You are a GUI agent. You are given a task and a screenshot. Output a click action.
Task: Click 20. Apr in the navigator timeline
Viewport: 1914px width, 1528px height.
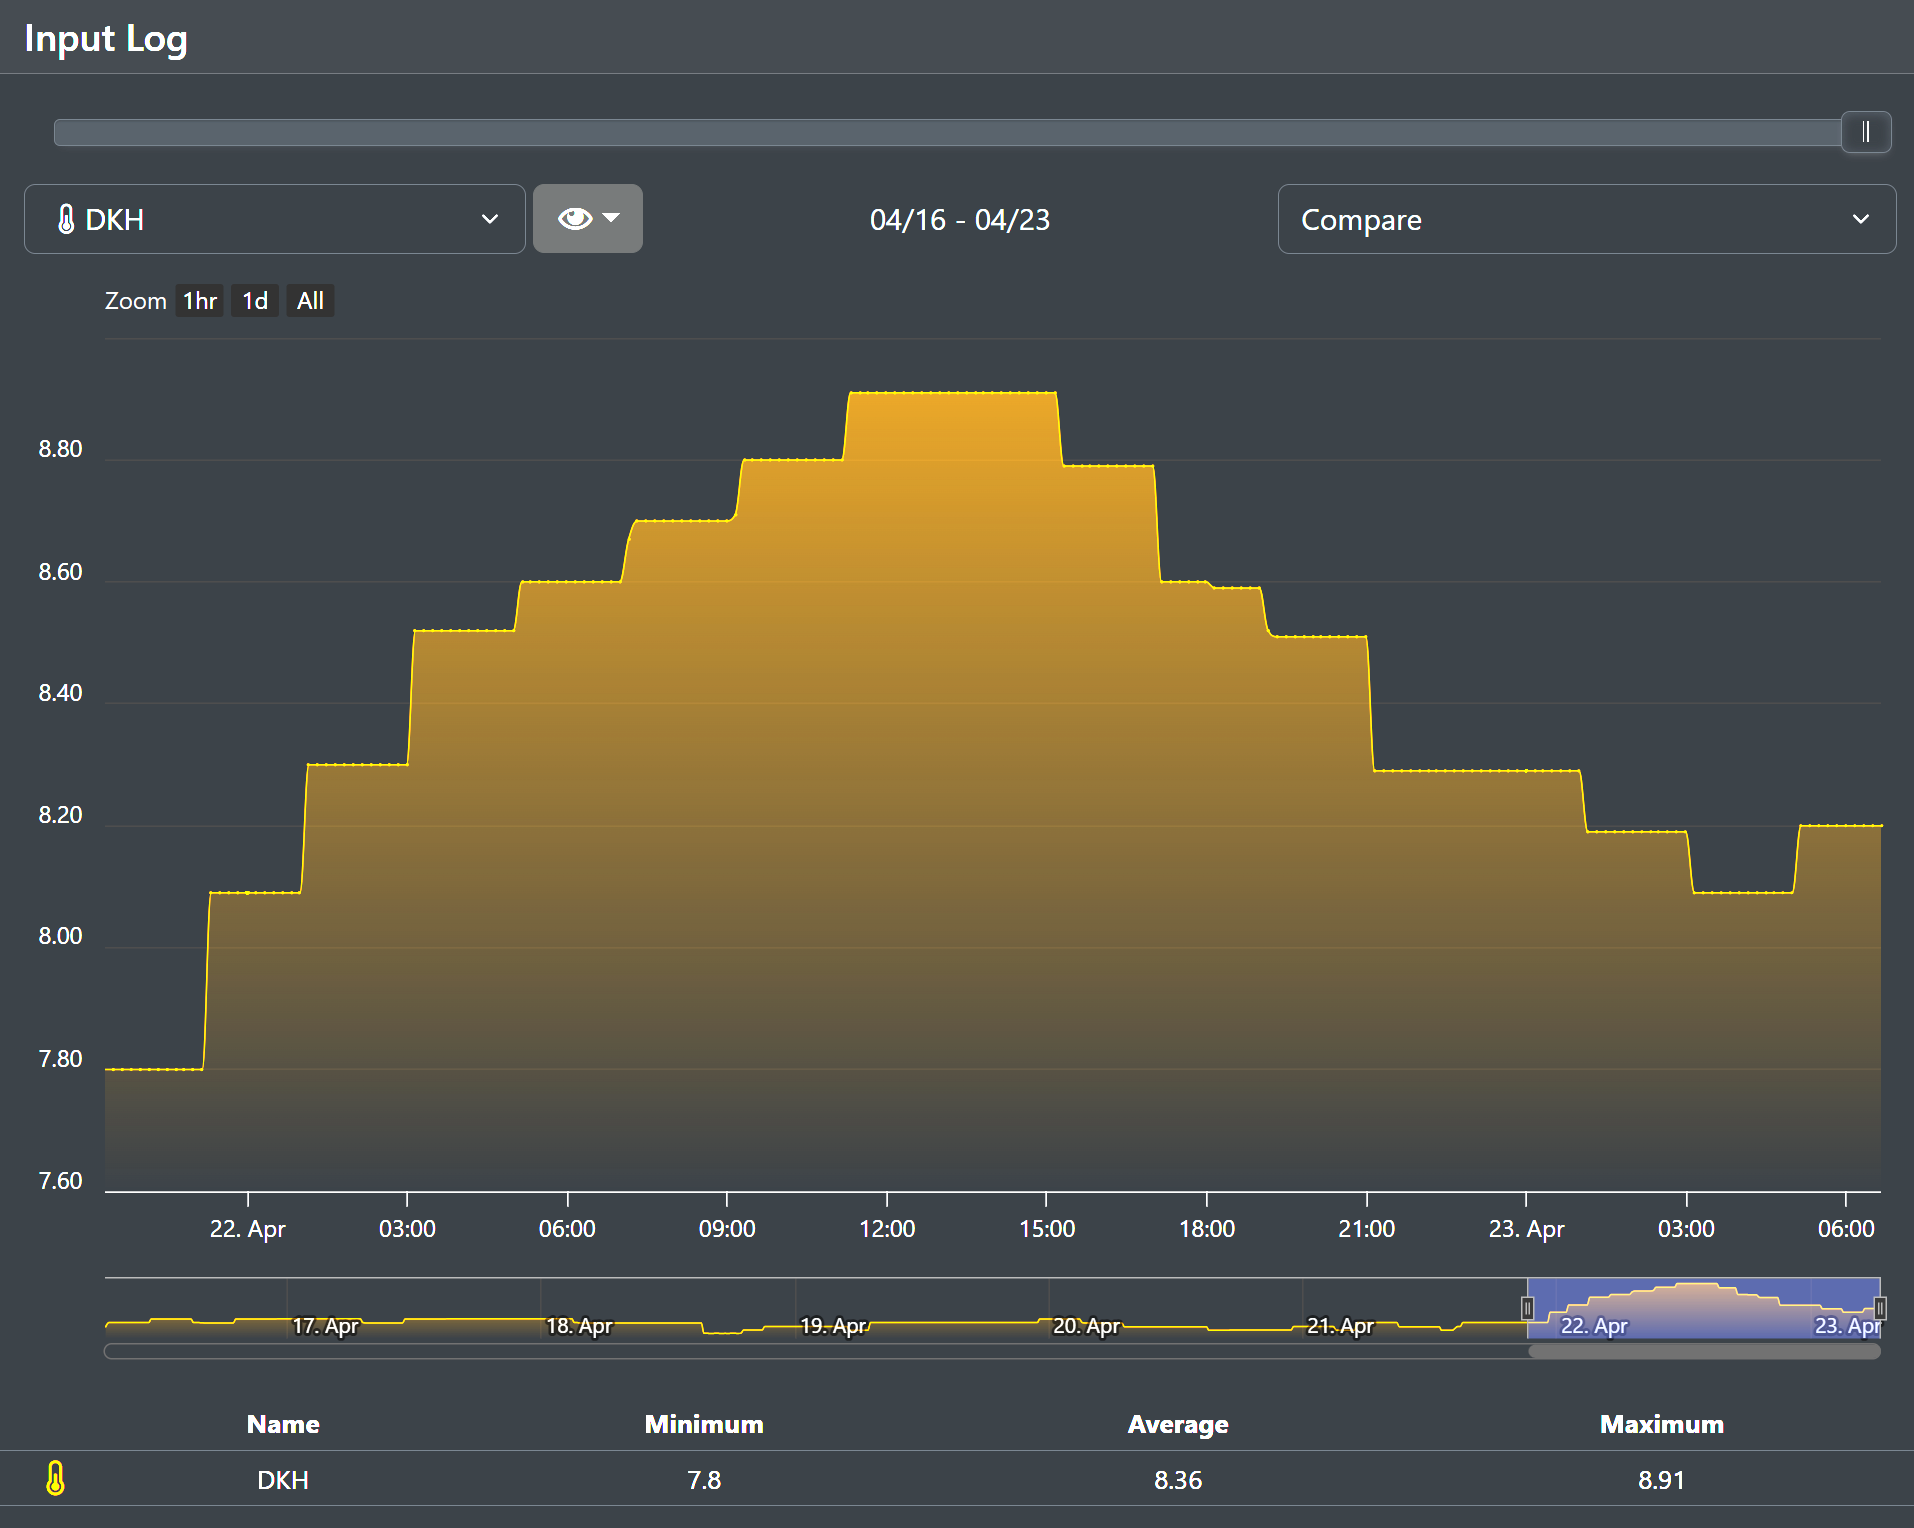click(1086, 1326)
